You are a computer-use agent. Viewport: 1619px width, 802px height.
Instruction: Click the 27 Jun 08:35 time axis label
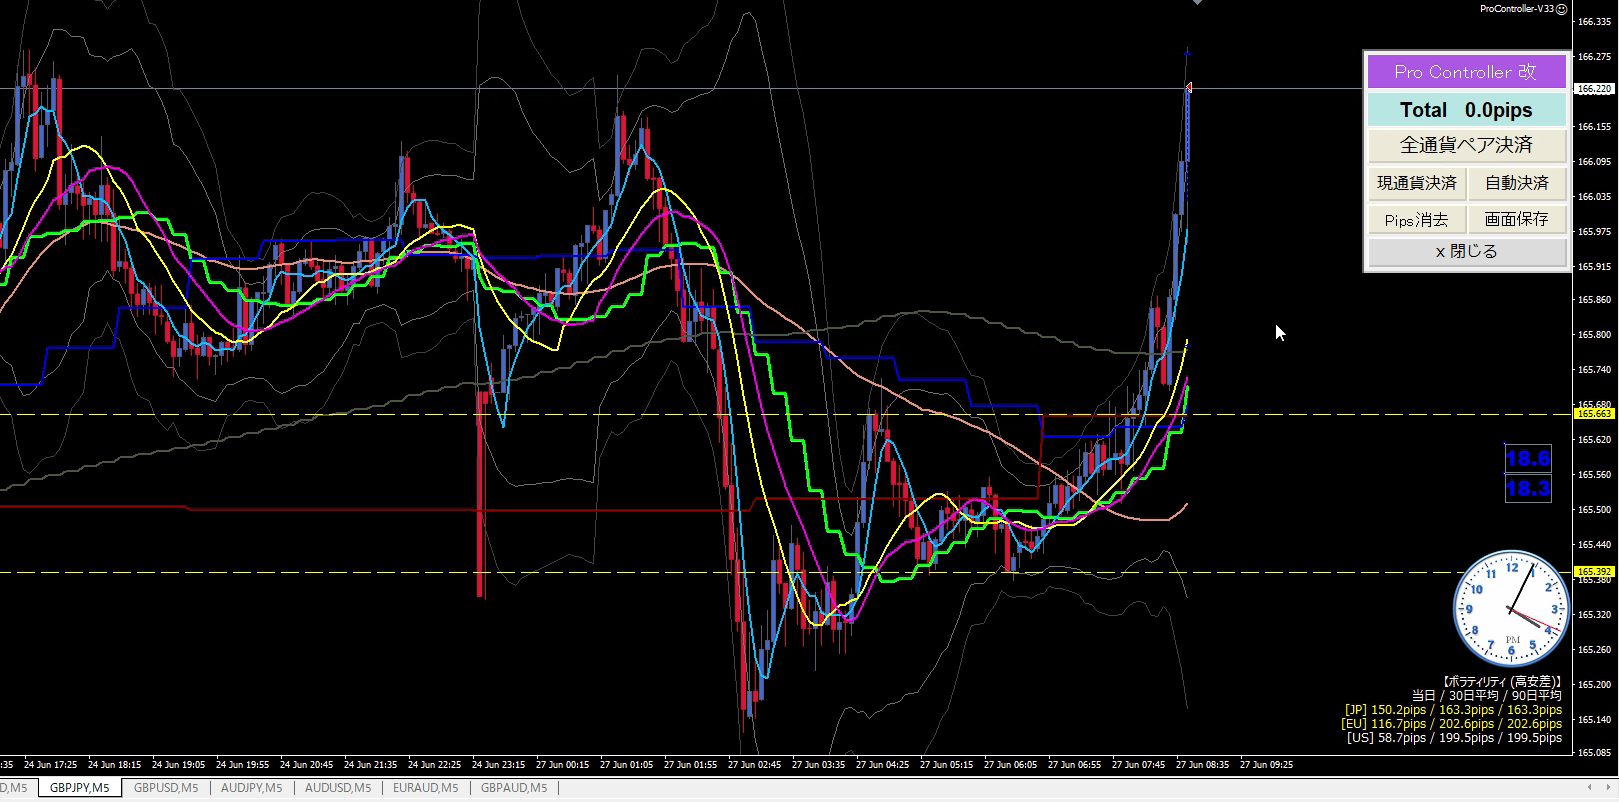pyautogui.click(x=1201, y=764)
